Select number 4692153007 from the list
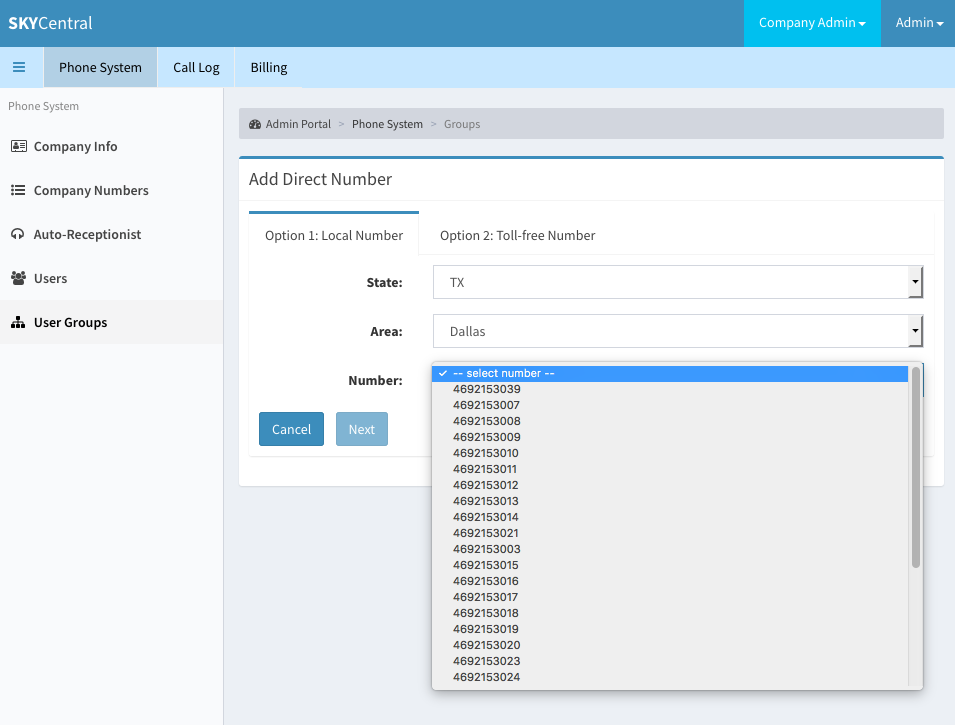Viewport: 955px width, 725px height. pos(670,405)
